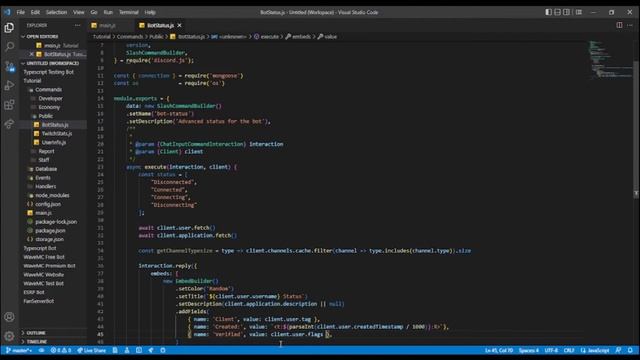This screenshot has height=360, width=640.
Task: Open the Manage gear icon
Action: (9, 336)
